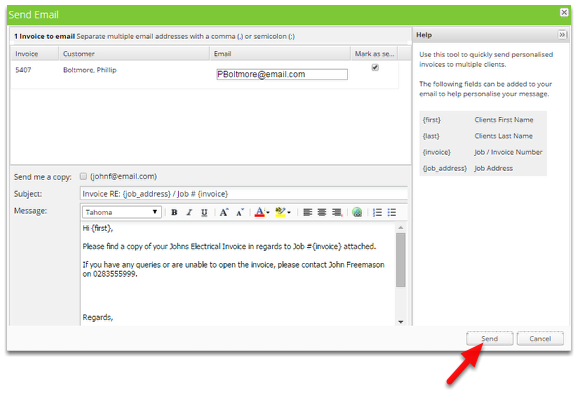This screenshot has width=579, height=393.
Task: Insert a numbered list
Action: [377, 212]
